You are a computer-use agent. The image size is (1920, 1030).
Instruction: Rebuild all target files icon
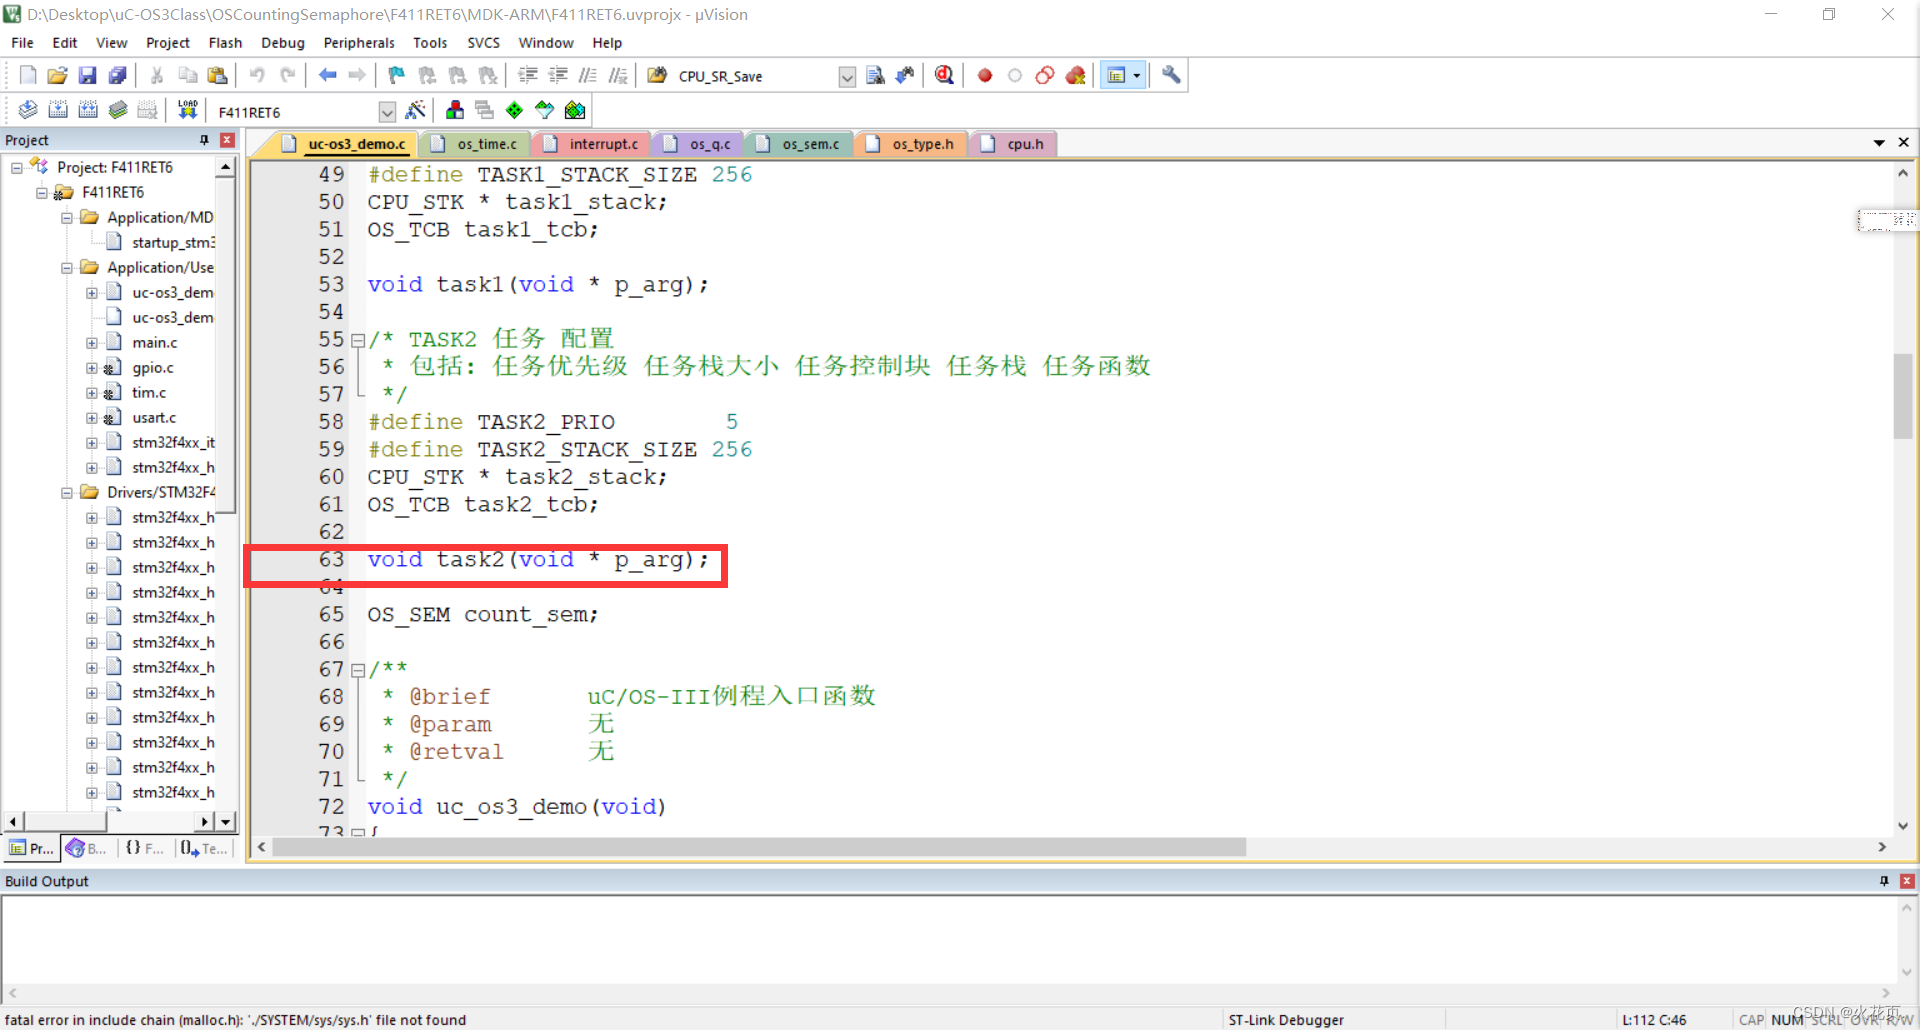(x=88, y=110)
